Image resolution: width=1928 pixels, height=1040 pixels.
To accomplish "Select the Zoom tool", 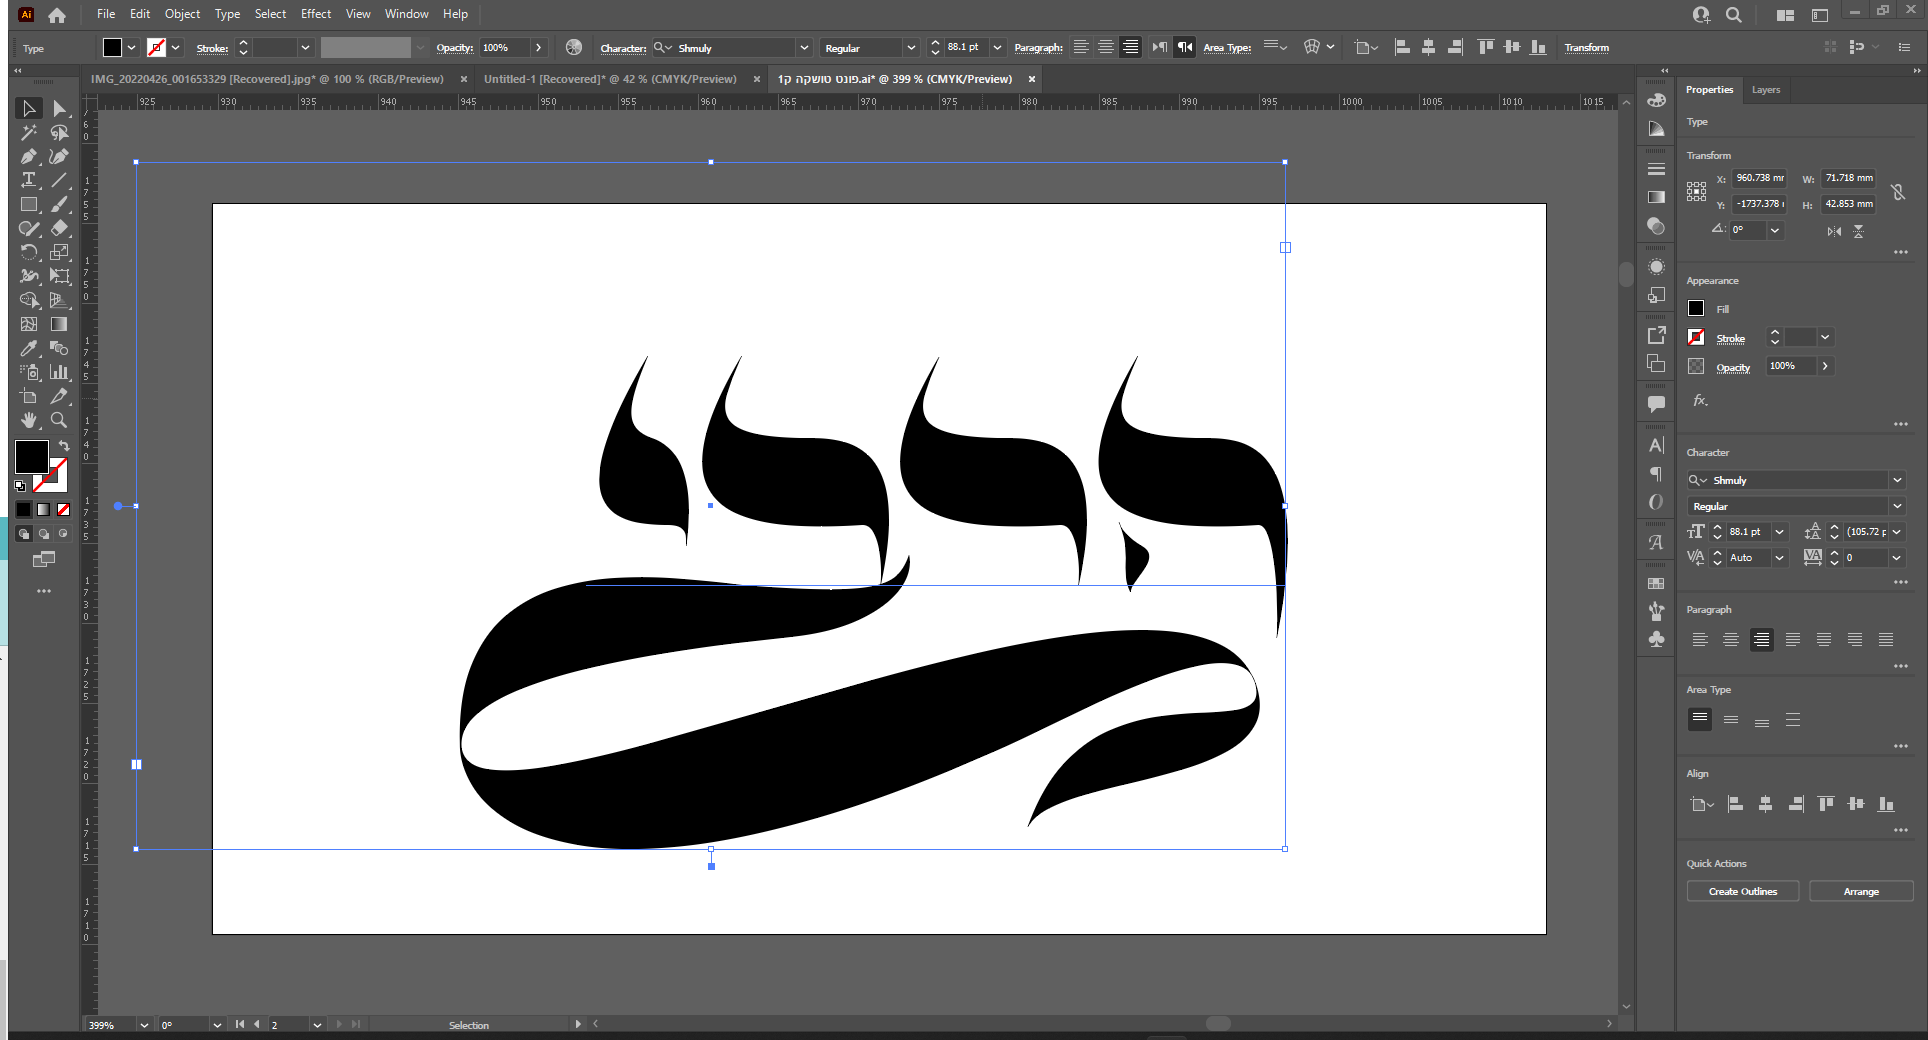I will [x=59, y=420].
